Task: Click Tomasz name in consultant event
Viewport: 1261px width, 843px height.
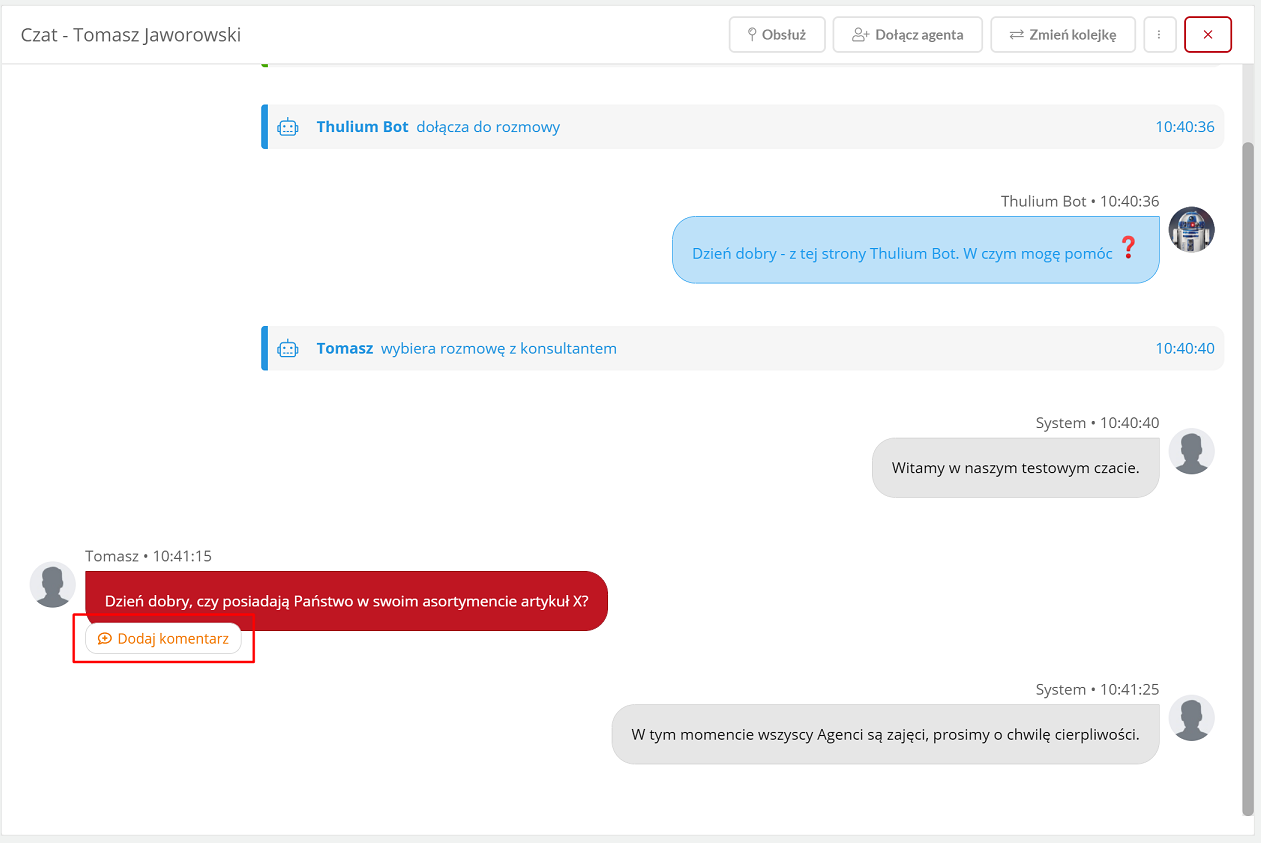Action: coord(344,349)
